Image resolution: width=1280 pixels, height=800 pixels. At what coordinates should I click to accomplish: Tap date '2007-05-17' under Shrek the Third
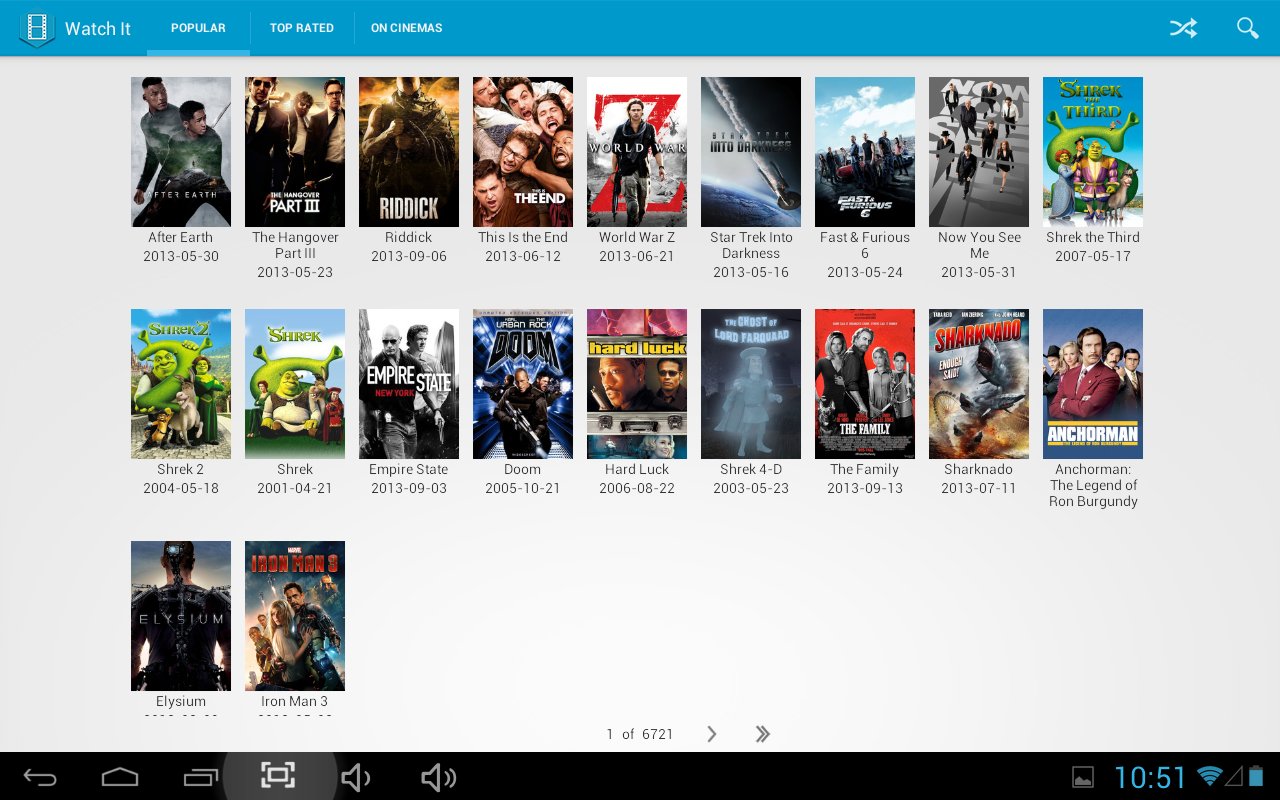click(x=1093, y=256)
